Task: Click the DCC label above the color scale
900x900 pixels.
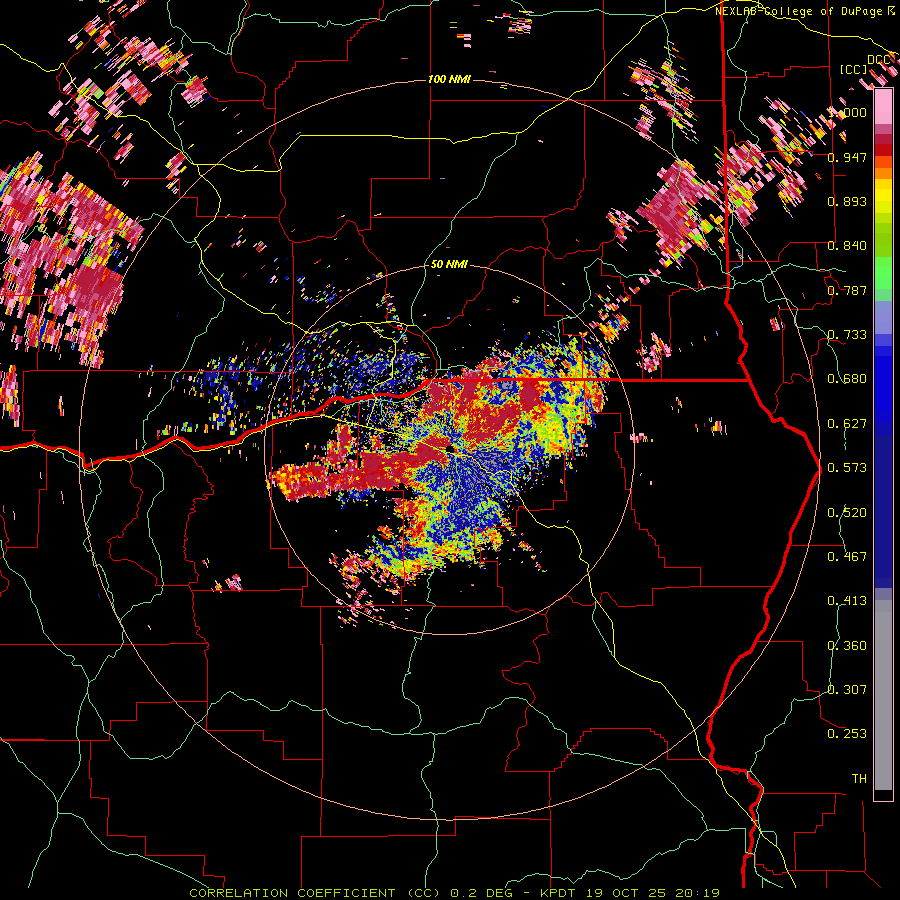Action: click(879, 60)
